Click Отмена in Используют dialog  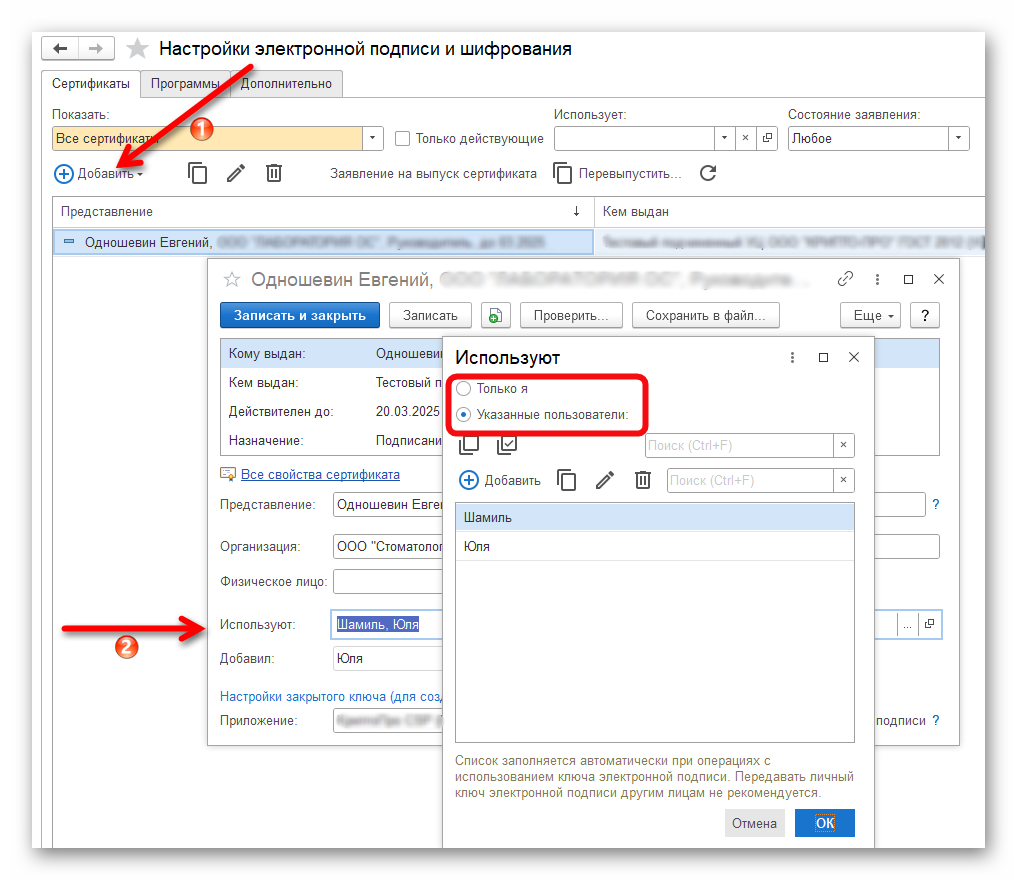click(754, 823)
